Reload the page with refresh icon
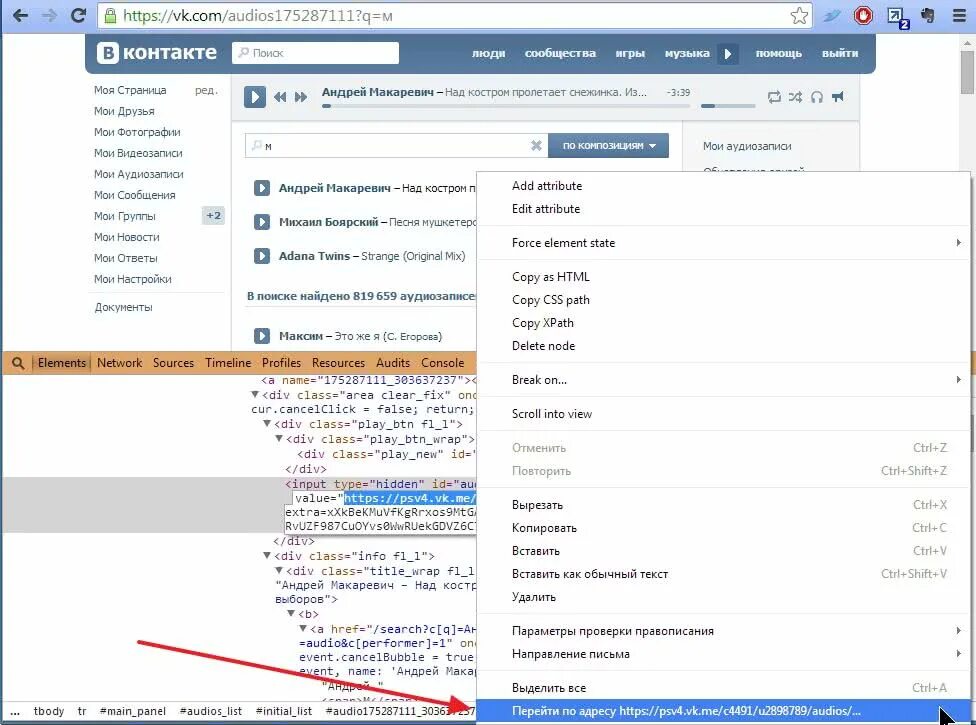The height and width of the screenshot is (725, 976). pyautogui.click(x=78, y=16)
